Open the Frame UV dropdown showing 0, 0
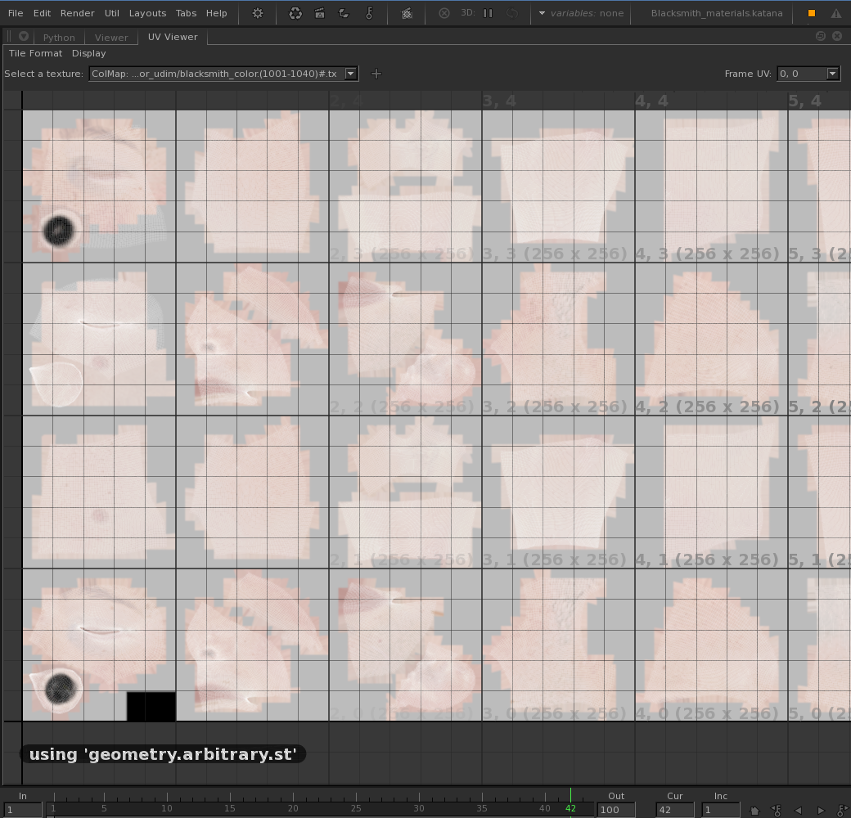 tap(808, 73)
